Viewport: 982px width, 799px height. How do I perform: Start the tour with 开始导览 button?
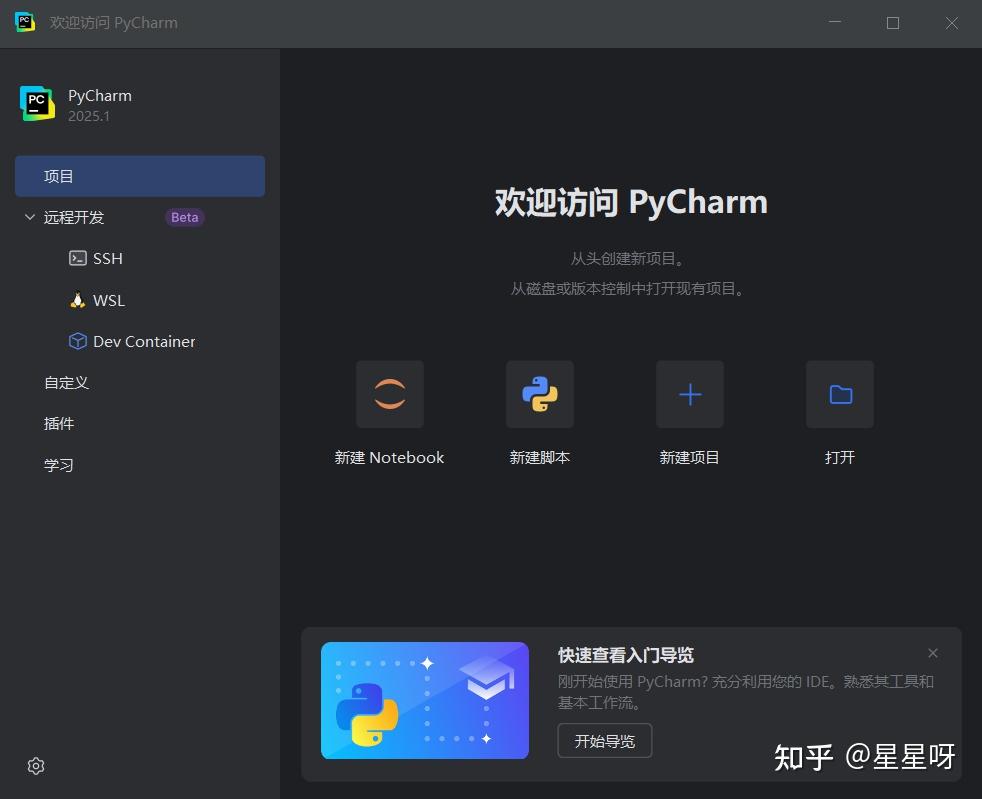click(604, 740)
